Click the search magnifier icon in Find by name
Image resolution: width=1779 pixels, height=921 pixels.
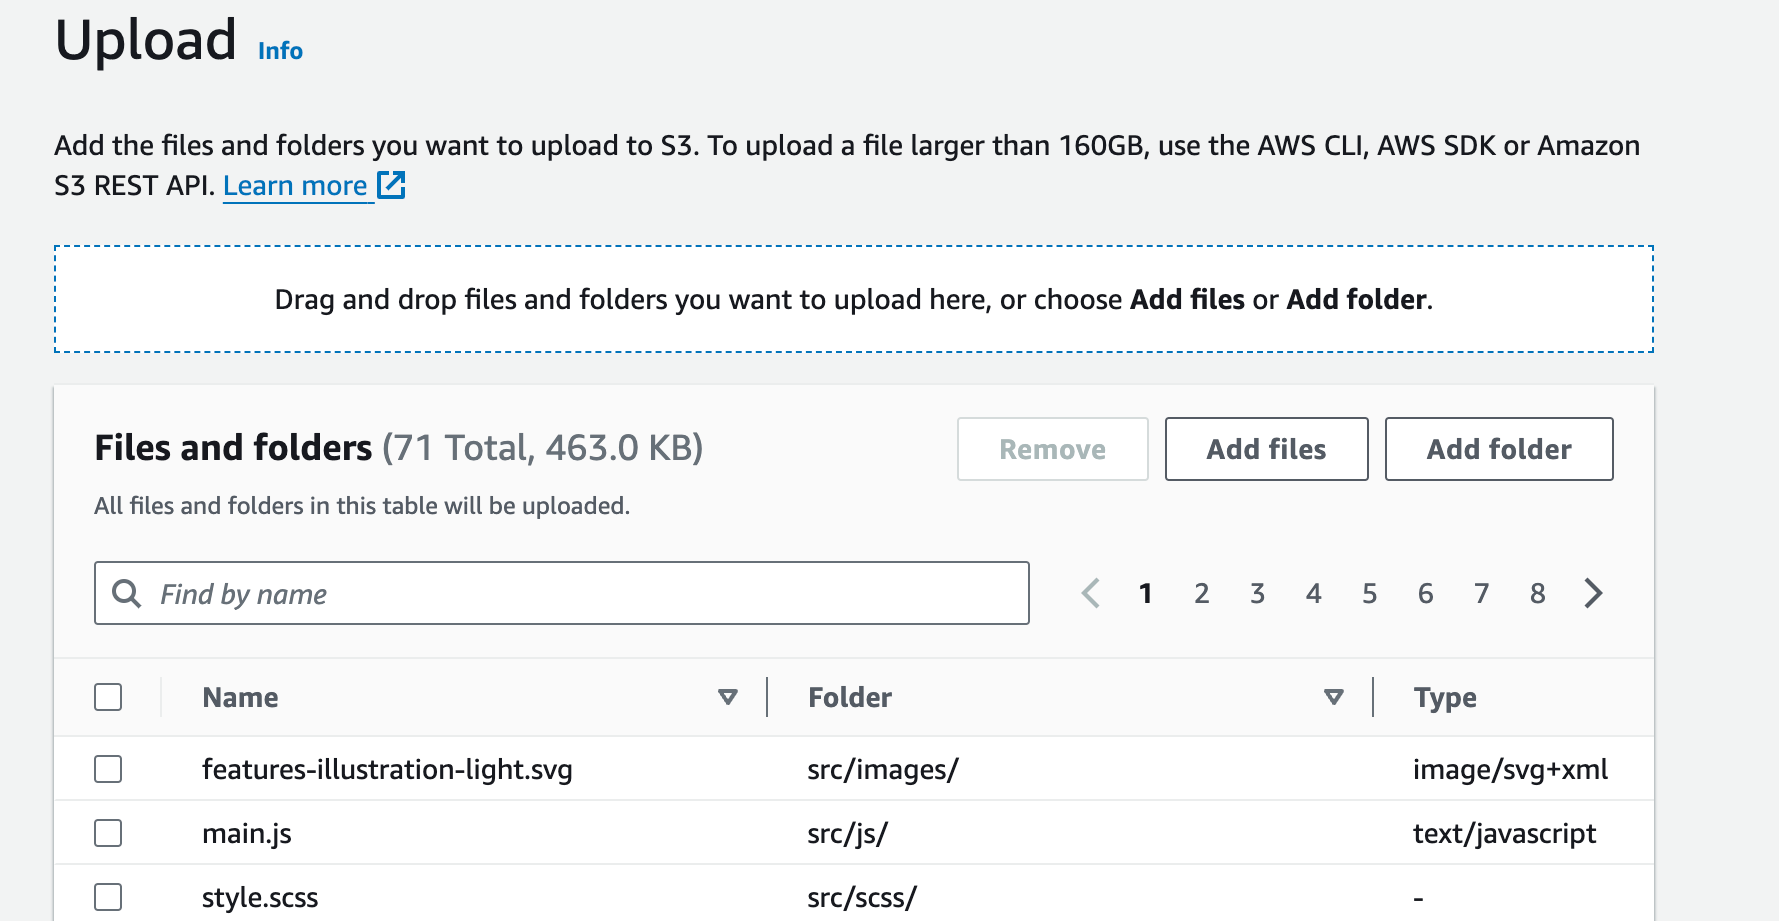[x=126, y=593]
